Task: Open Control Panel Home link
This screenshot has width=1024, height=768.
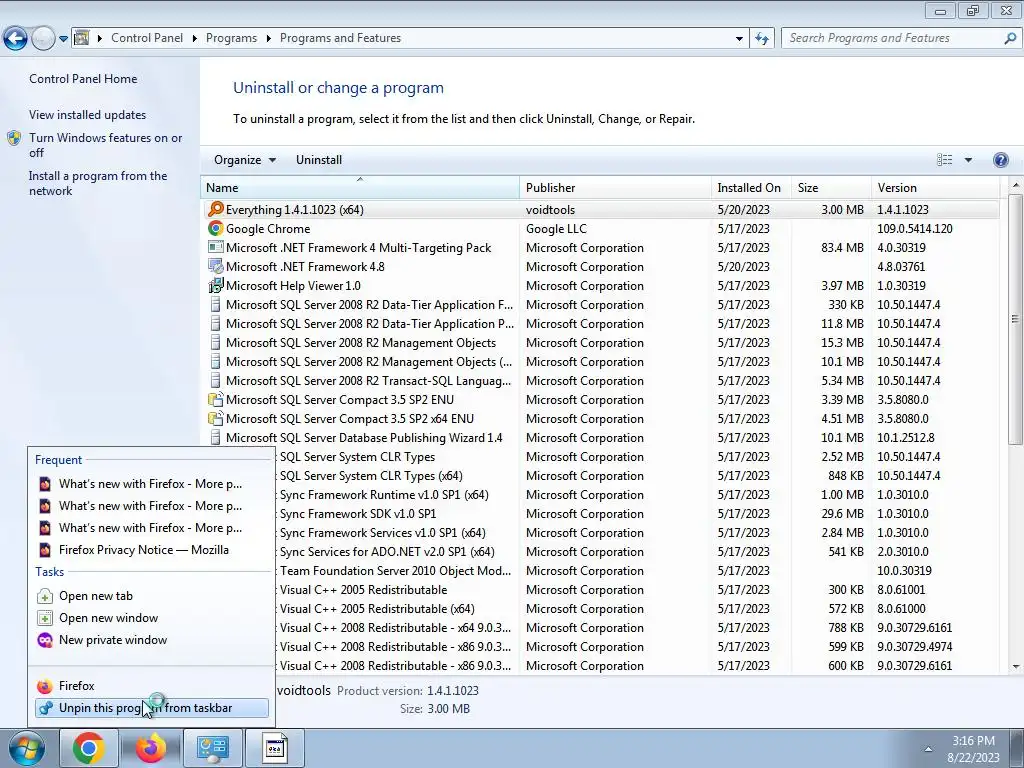Action: click(83, 78)
